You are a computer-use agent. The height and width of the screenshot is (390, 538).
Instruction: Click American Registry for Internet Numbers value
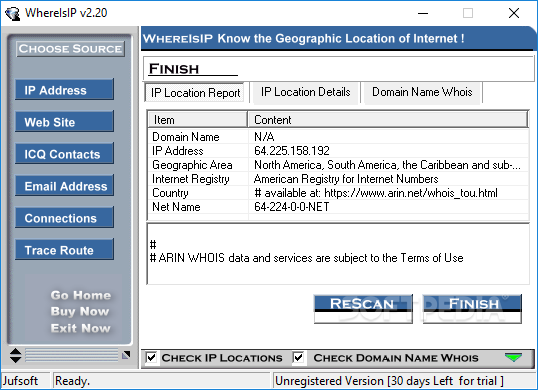[x=346, y=179]
